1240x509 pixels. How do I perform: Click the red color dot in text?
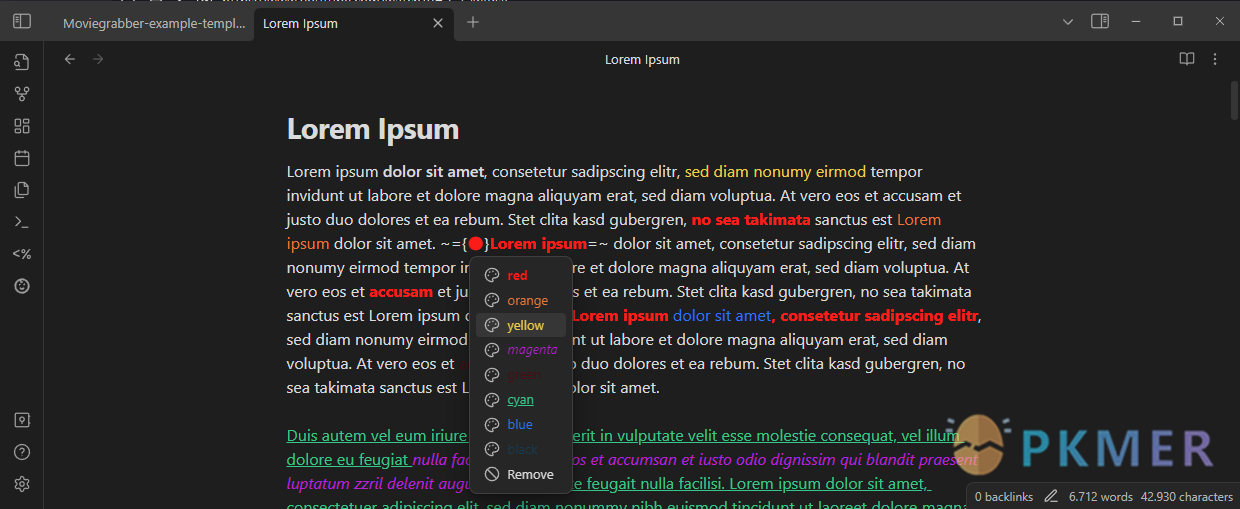[476, 244]
